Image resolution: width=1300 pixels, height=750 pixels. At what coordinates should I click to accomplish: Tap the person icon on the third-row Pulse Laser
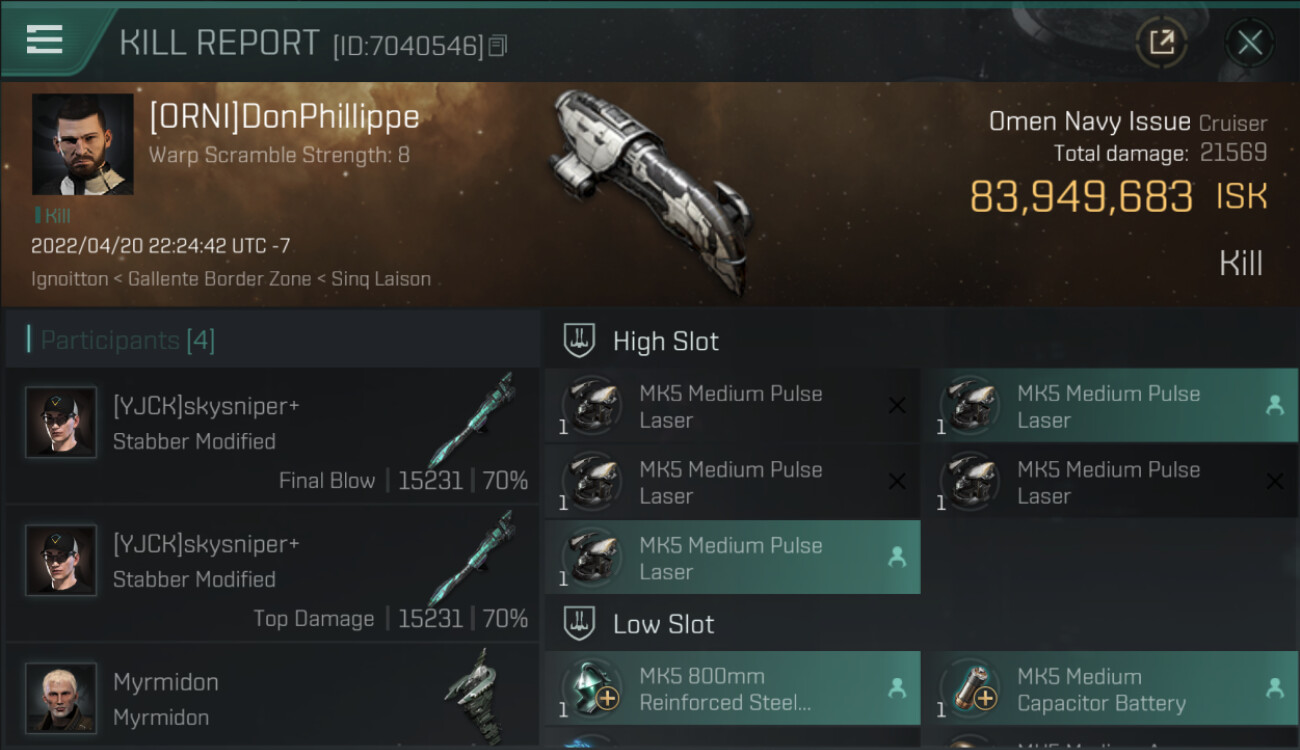[x=896, y=558]
